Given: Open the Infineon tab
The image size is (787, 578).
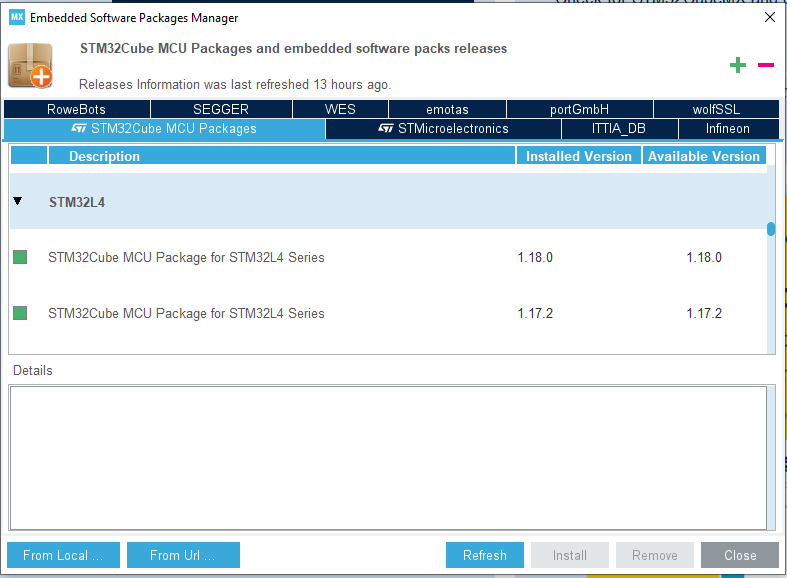Looking at the screenshot, I should [728, 128].
